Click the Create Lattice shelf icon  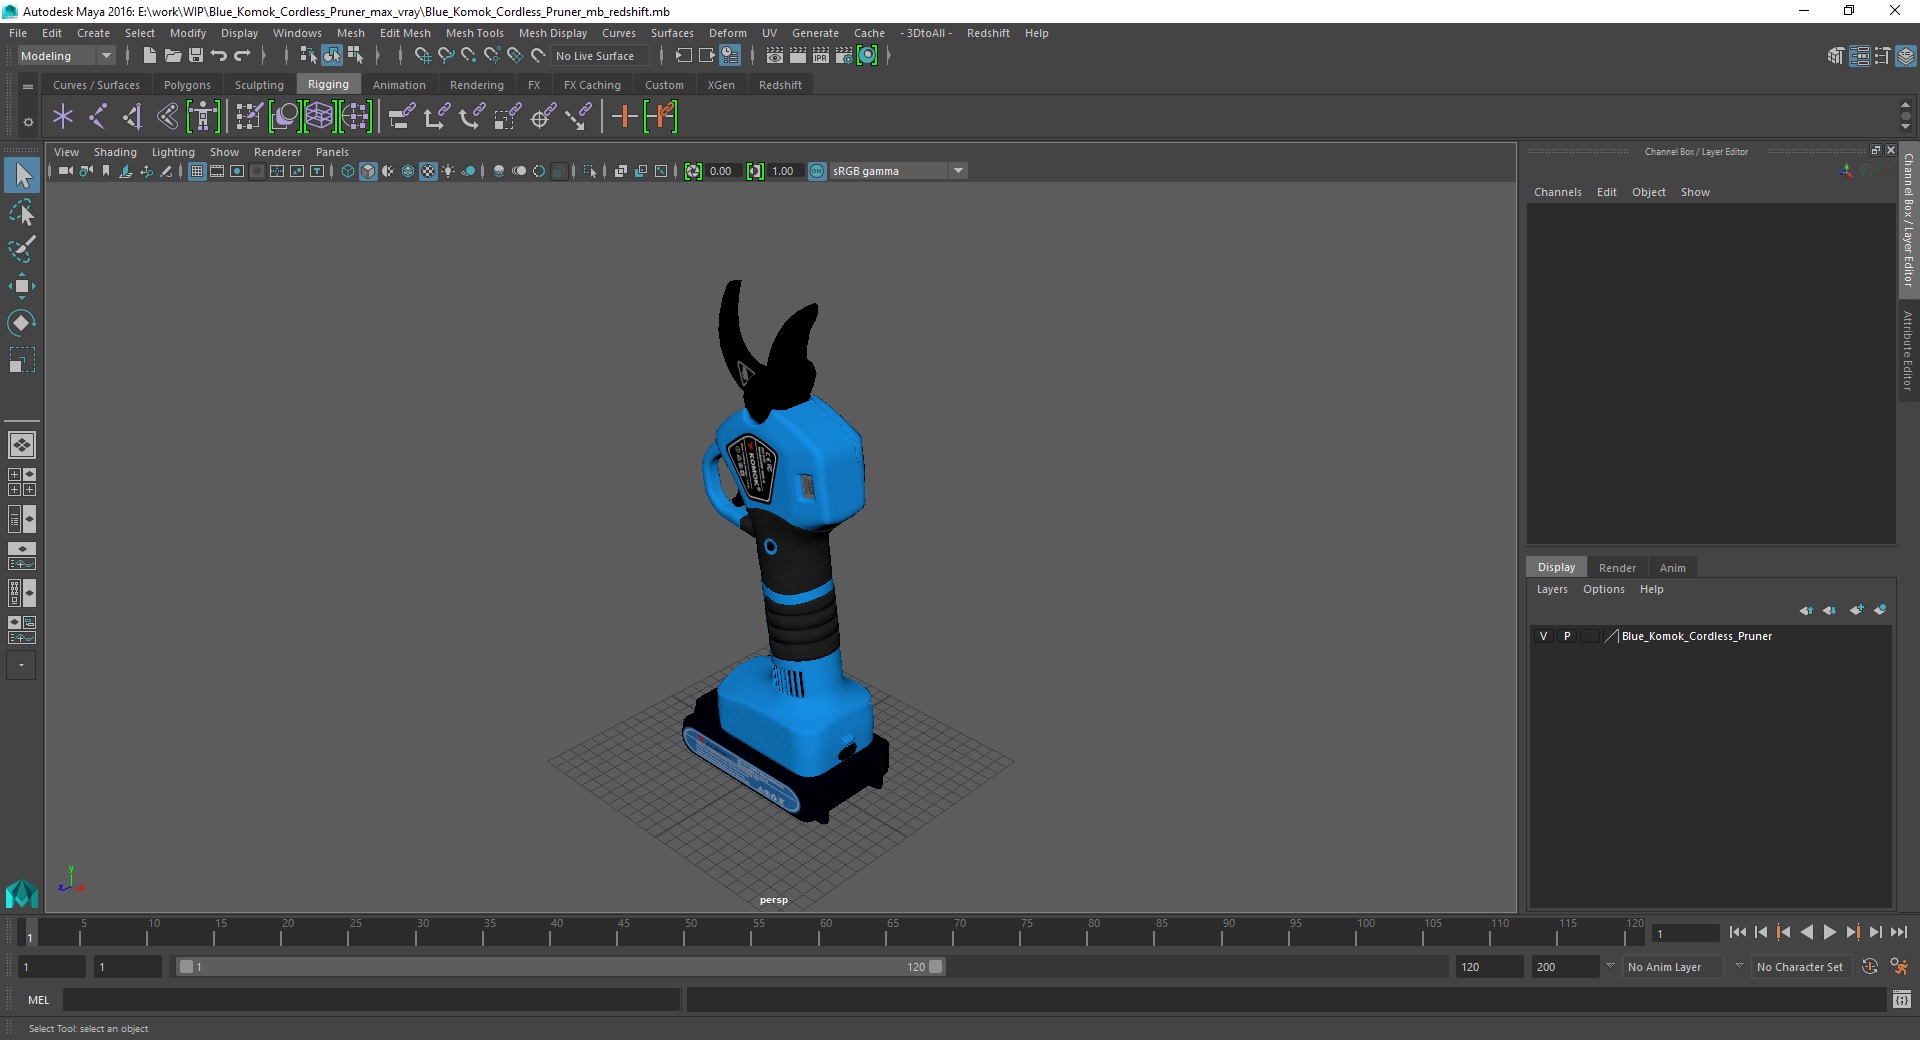[320, 117]
